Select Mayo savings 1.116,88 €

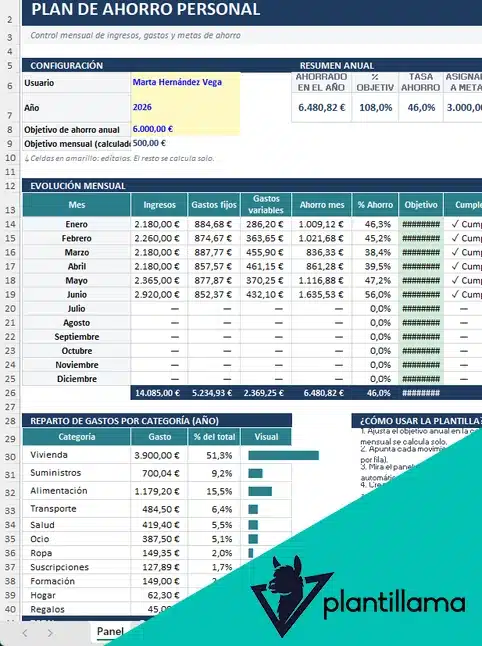tap(321, 280)
